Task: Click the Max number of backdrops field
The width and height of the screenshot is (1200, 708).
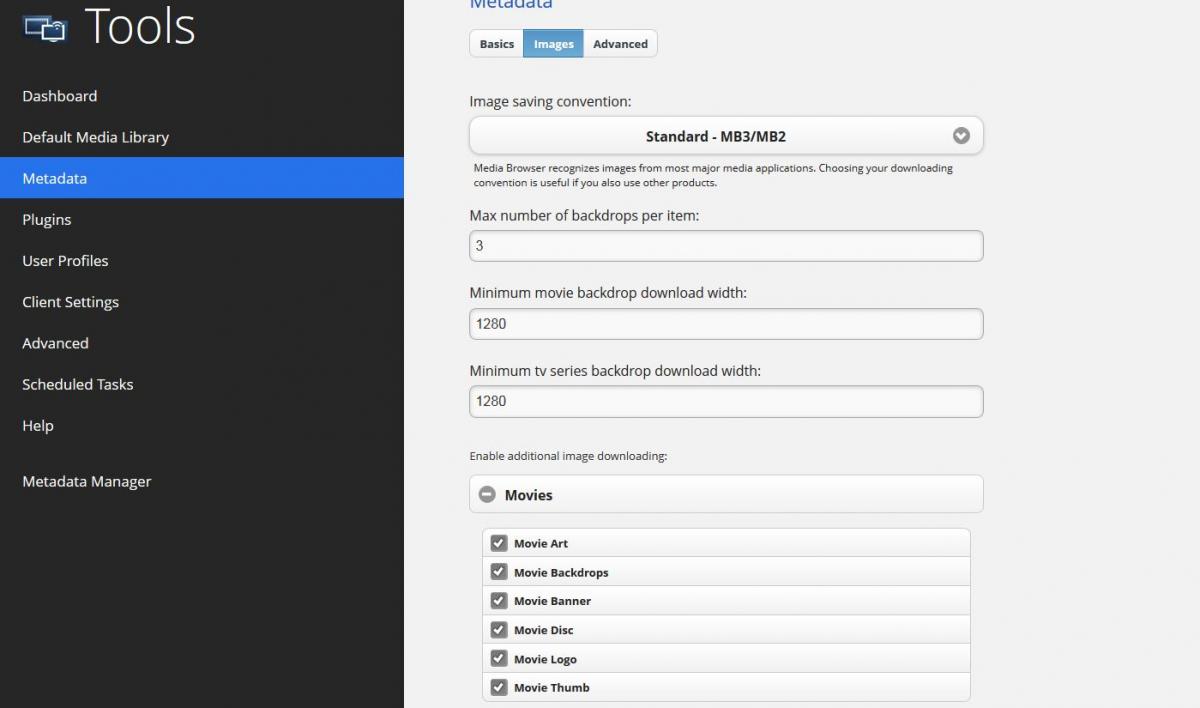Action: pyautogui.click(x=725, y=246)
